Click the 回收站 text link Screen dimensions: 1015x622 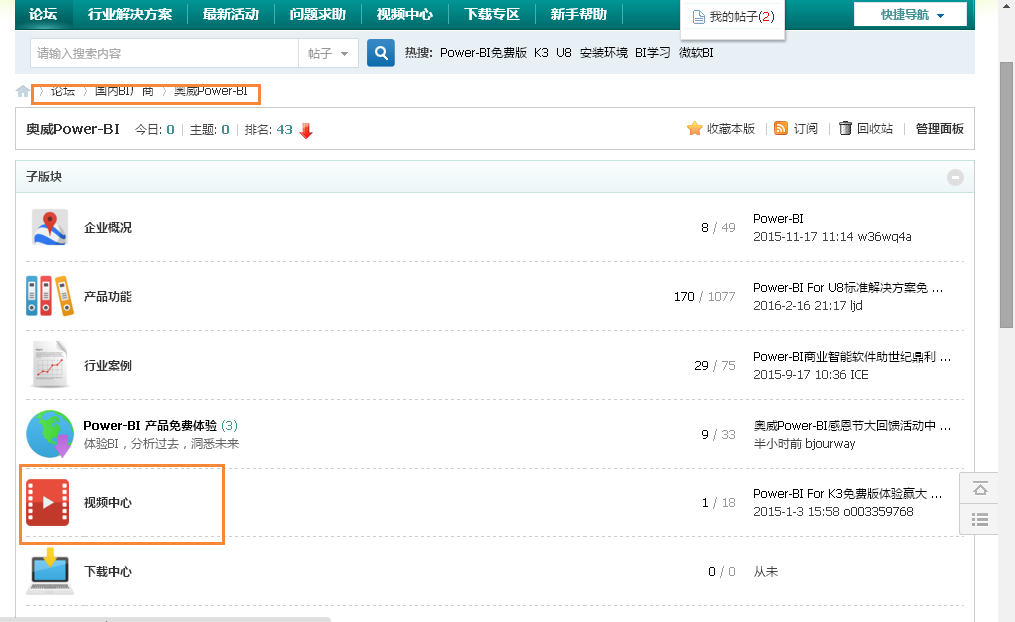pyautogui.click(x=875, y=129)
